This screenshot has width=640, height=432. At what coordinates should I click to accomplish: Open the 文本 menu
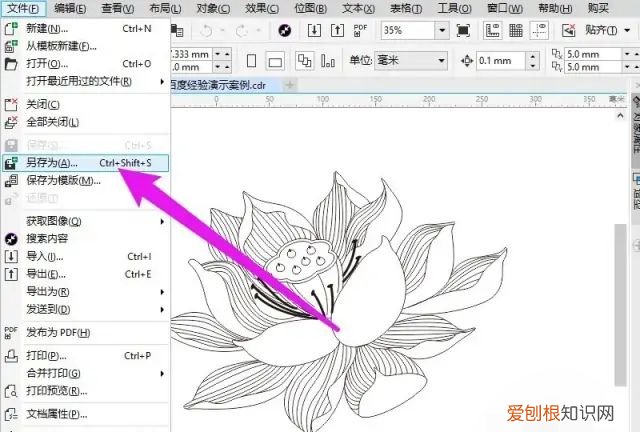tap(358, 8)
